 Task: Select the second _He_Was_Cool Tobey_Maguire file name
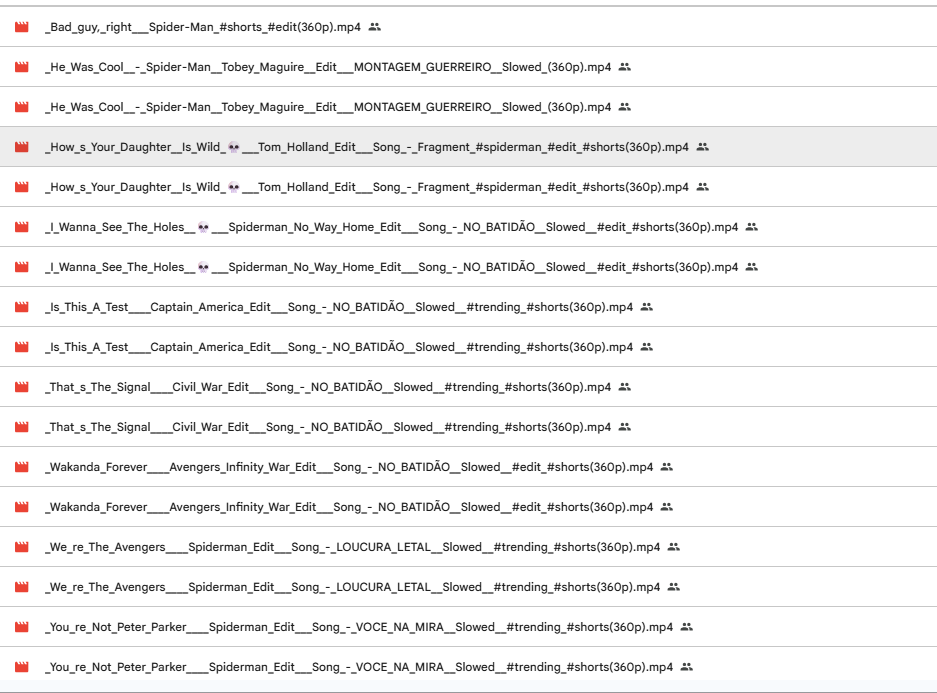point(328,107)
